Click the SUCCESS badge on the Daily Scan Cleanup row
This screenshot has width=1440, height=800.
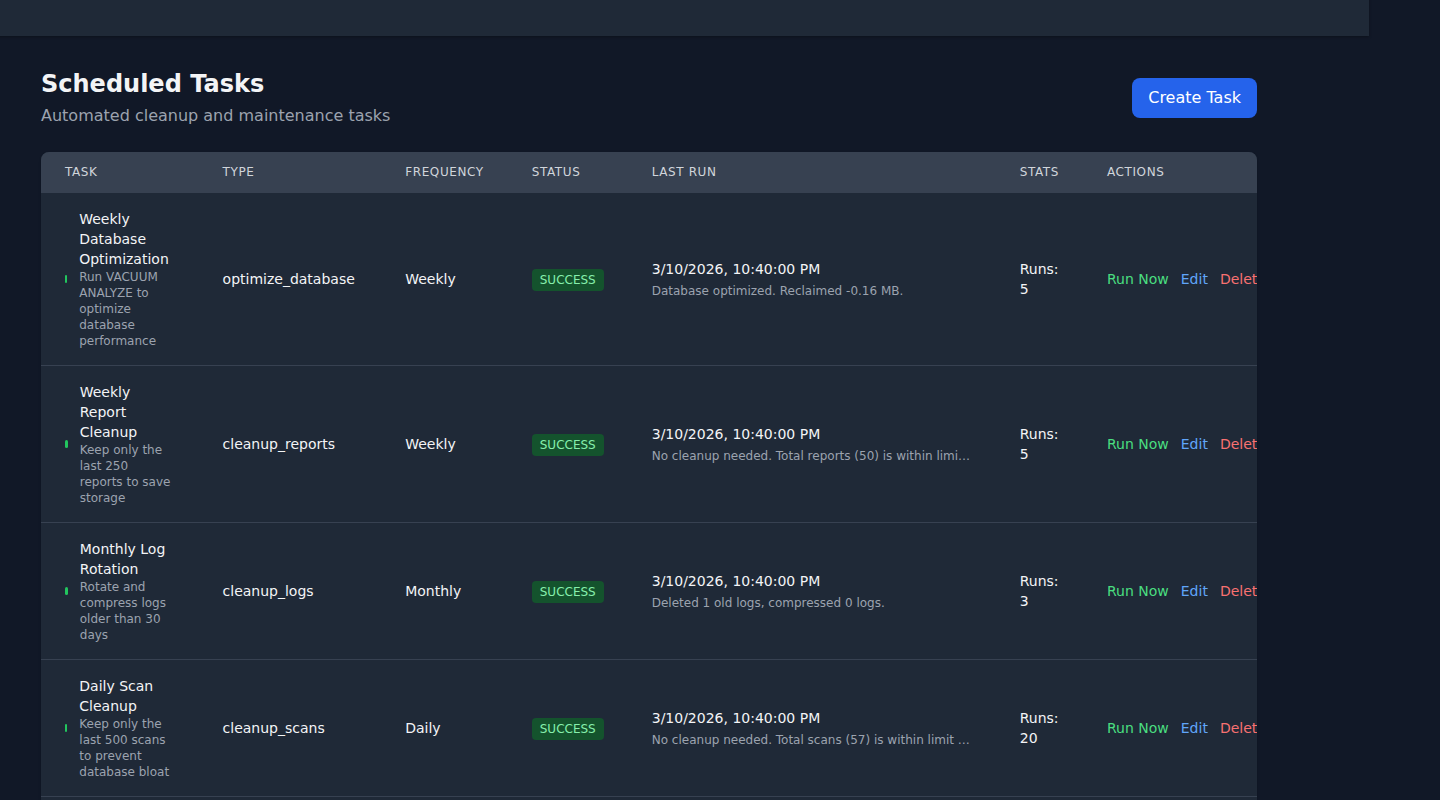click(x=567, y=728)
